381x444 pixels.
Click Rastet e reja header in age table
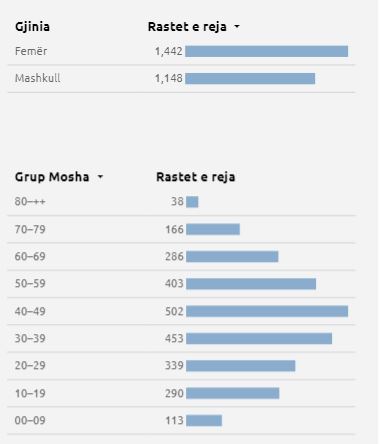196,177
